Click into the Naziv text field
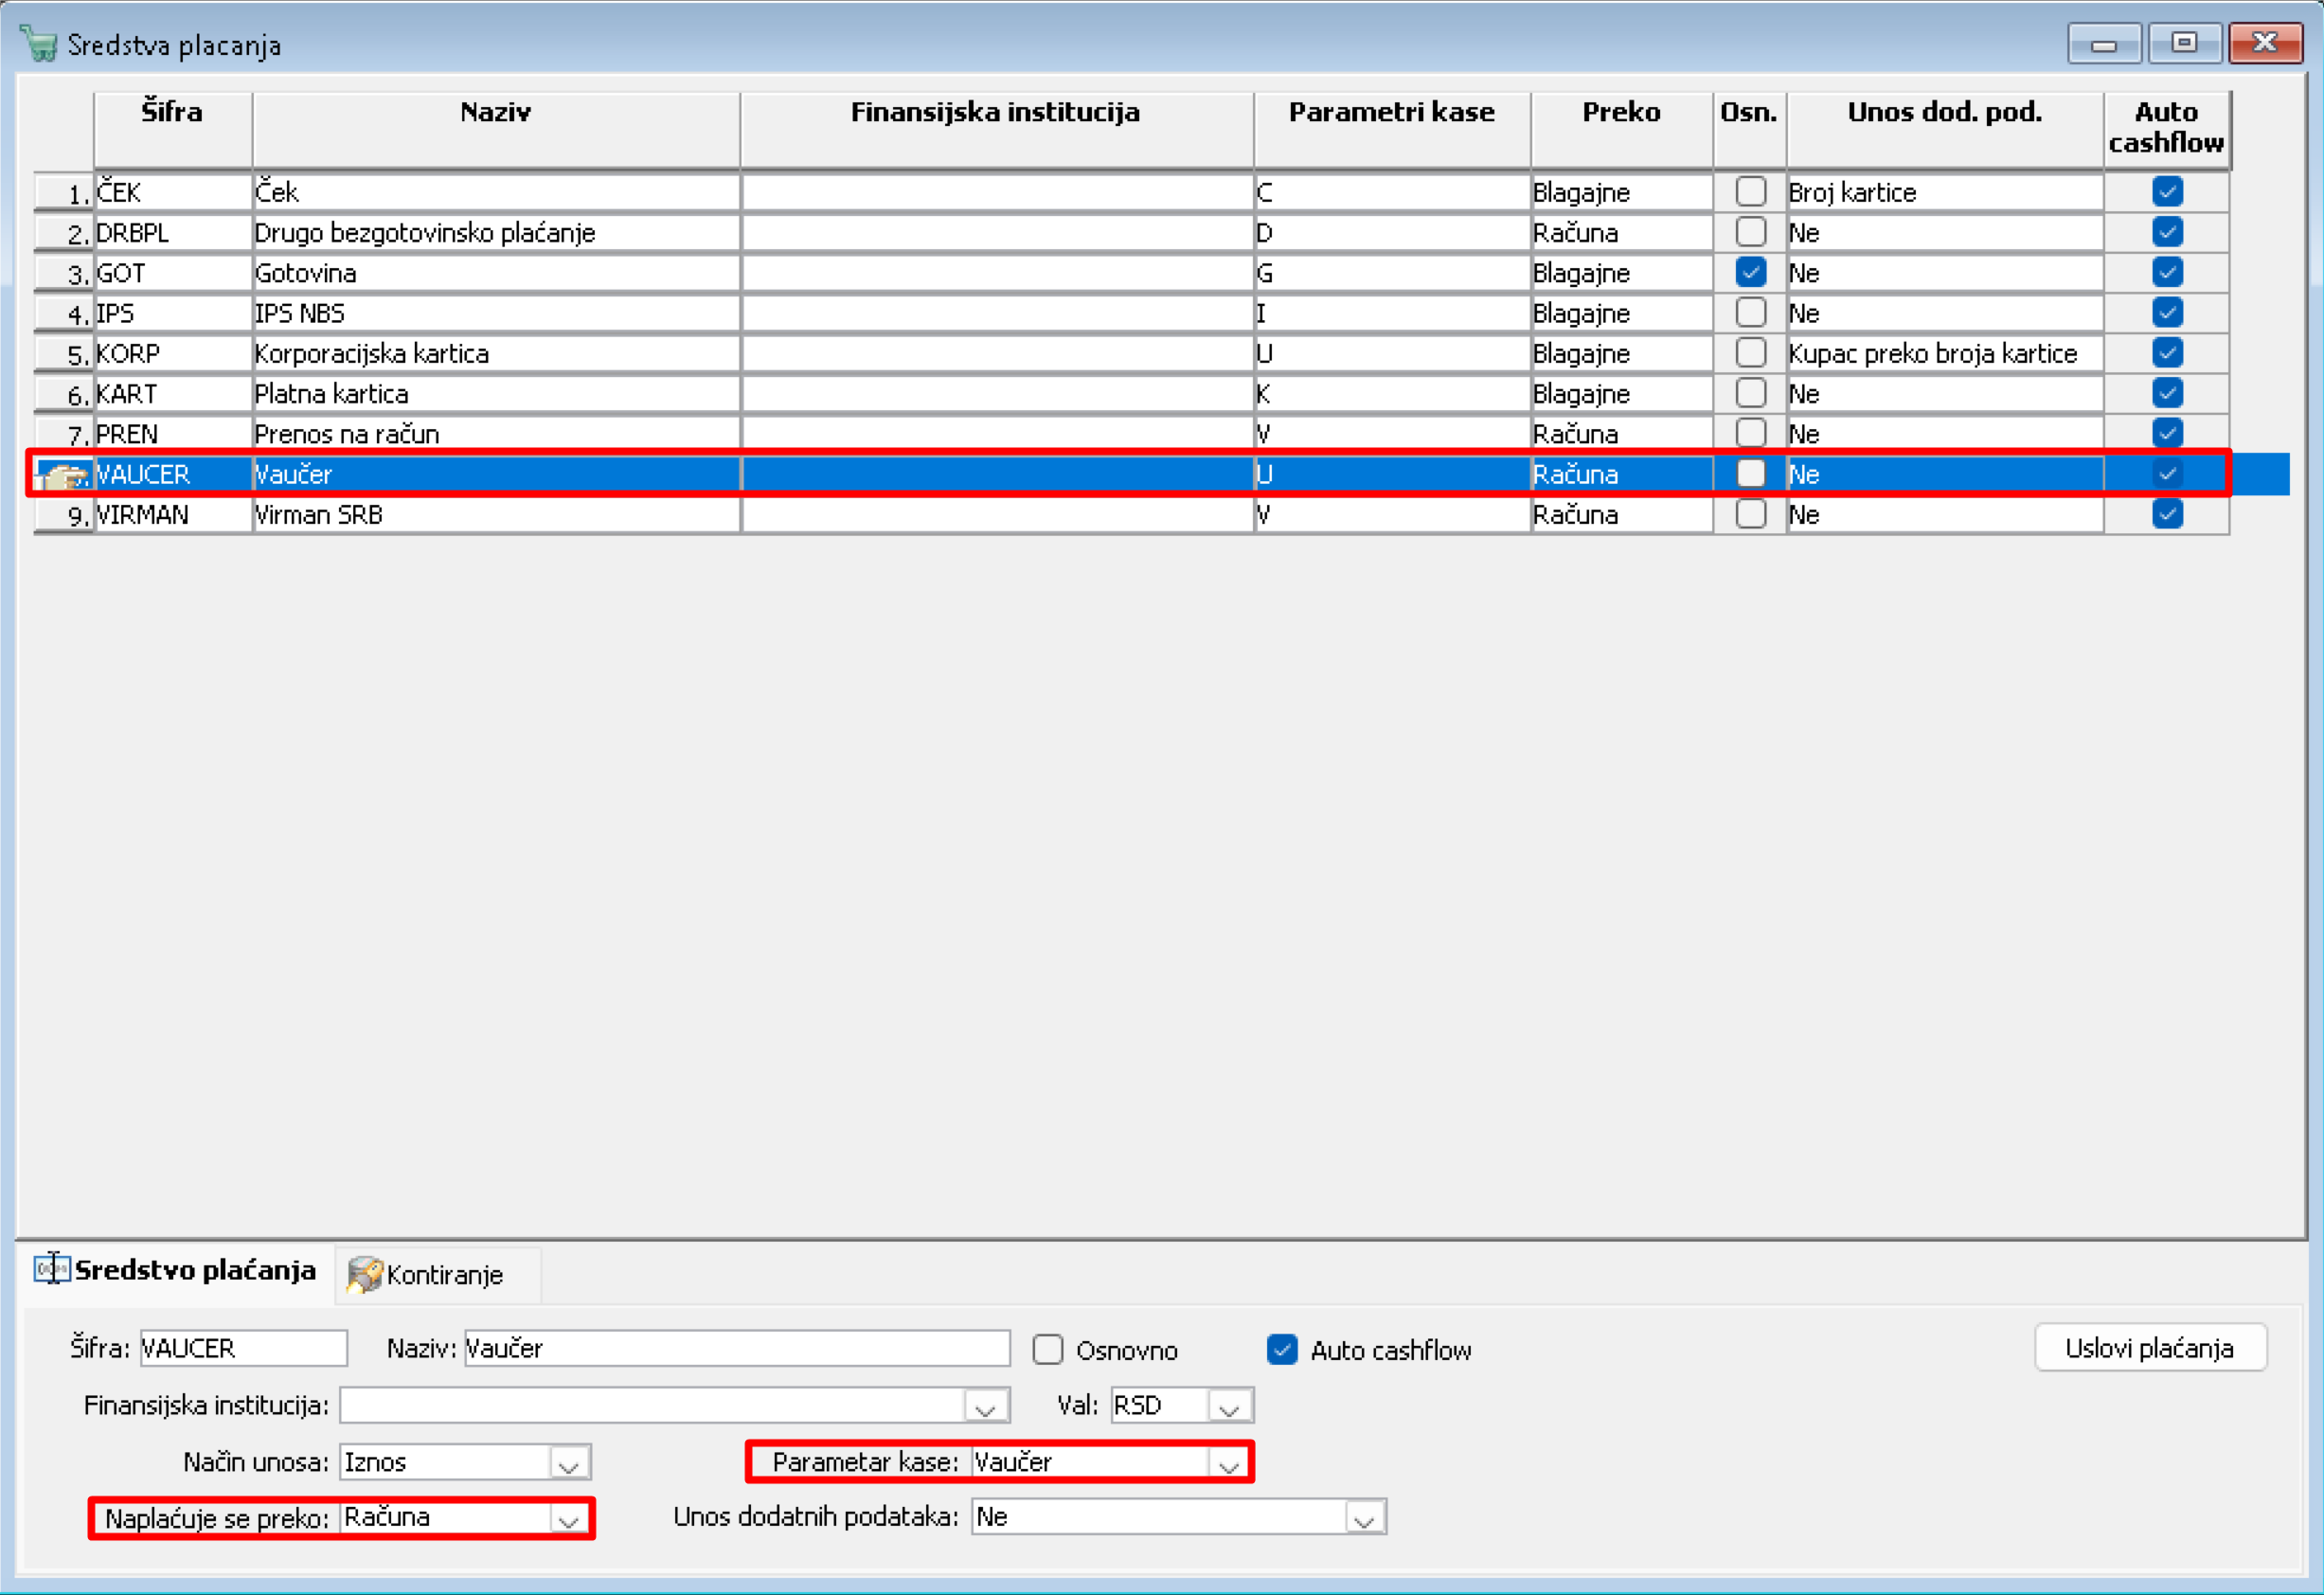 [736, 1348]
